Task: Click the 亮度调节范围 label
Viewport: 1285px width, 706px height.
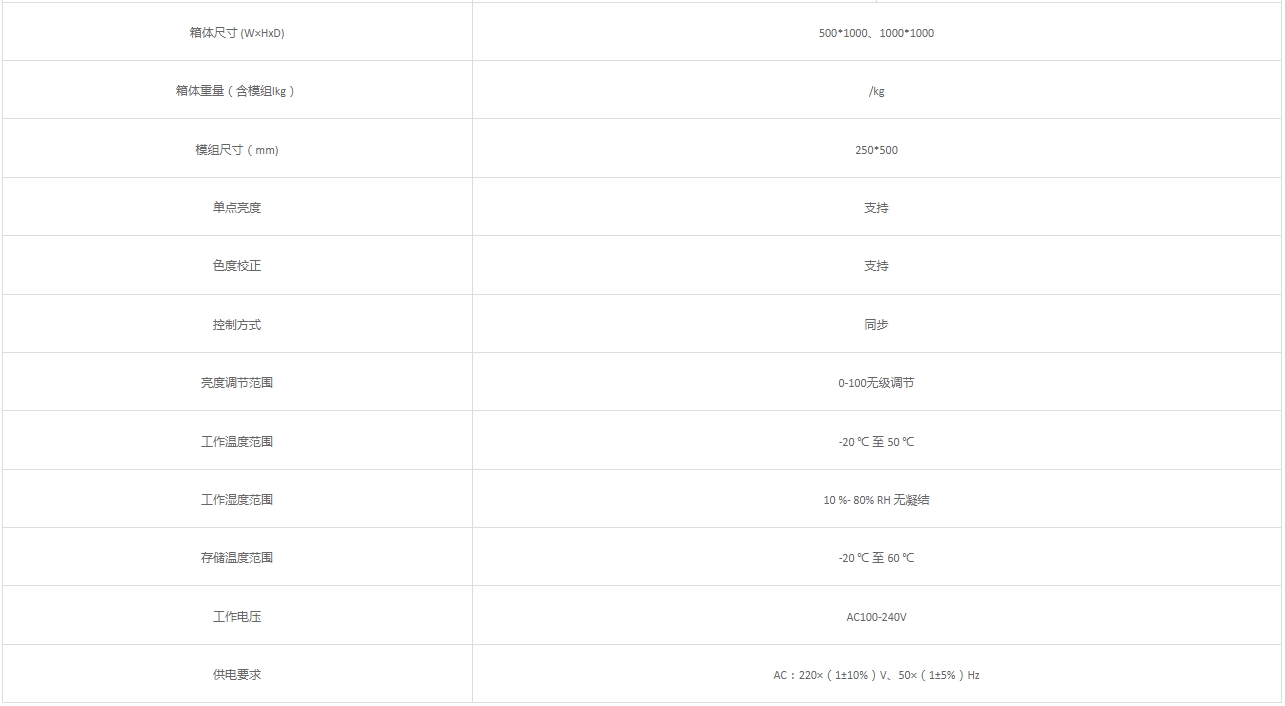Action: (x=237, y=383)
